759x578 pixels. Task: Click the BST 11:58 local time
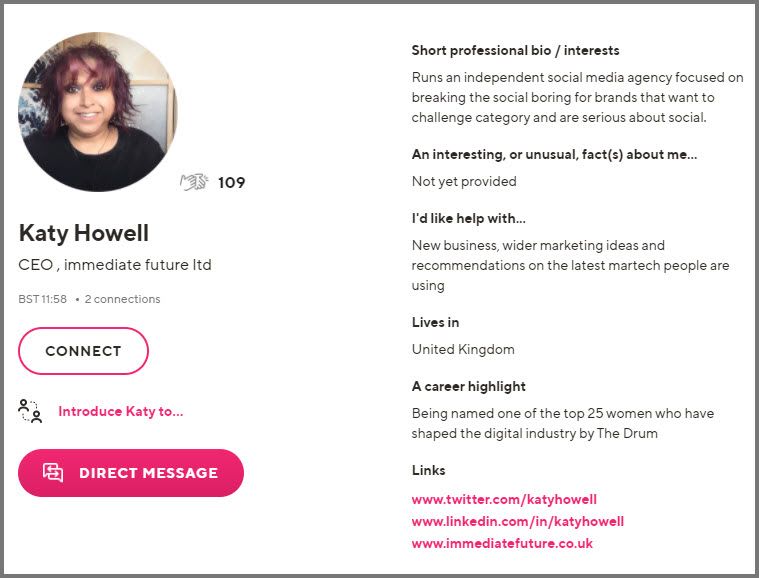(x=43, y=299)
